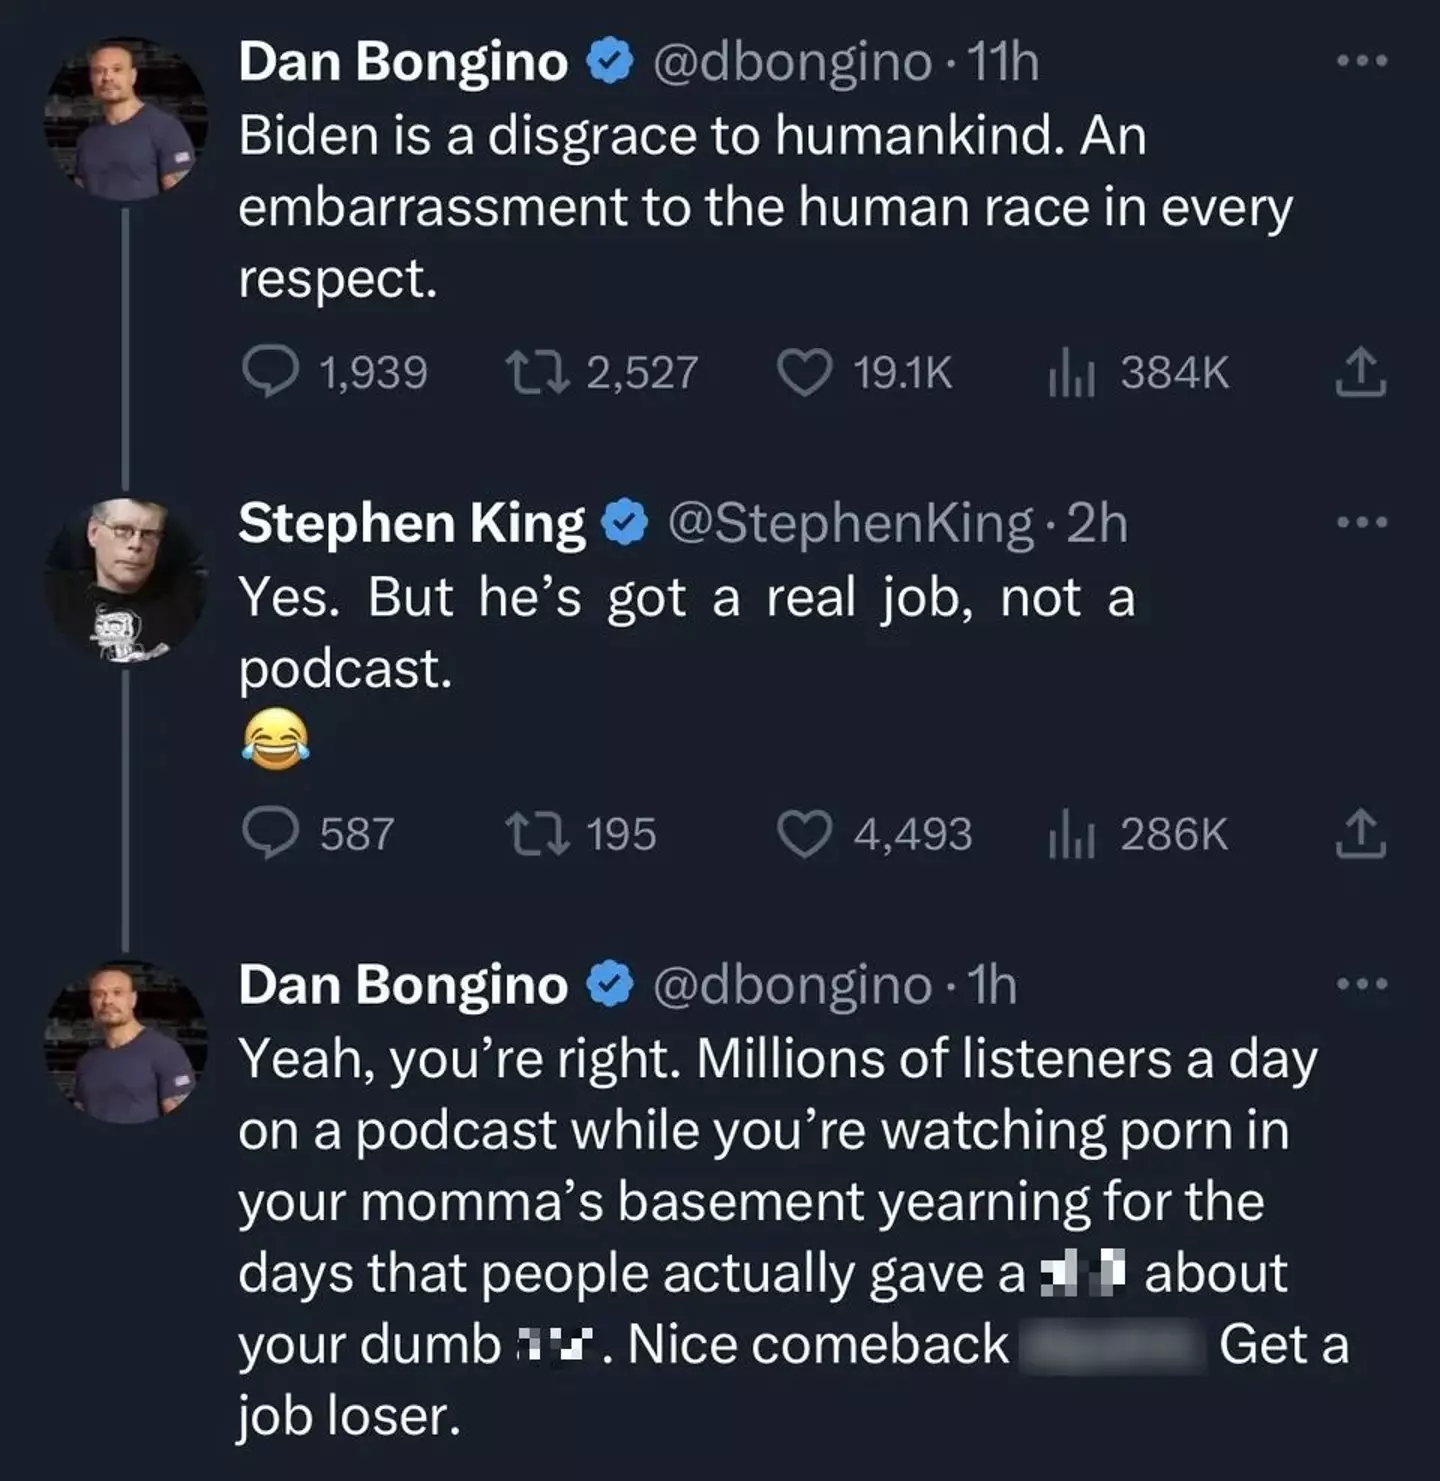Open Dan Bongino's avatar in top tweet
Image resolution: width=1440 pixels, height=1481 pixels.
[x=126, y=119]
